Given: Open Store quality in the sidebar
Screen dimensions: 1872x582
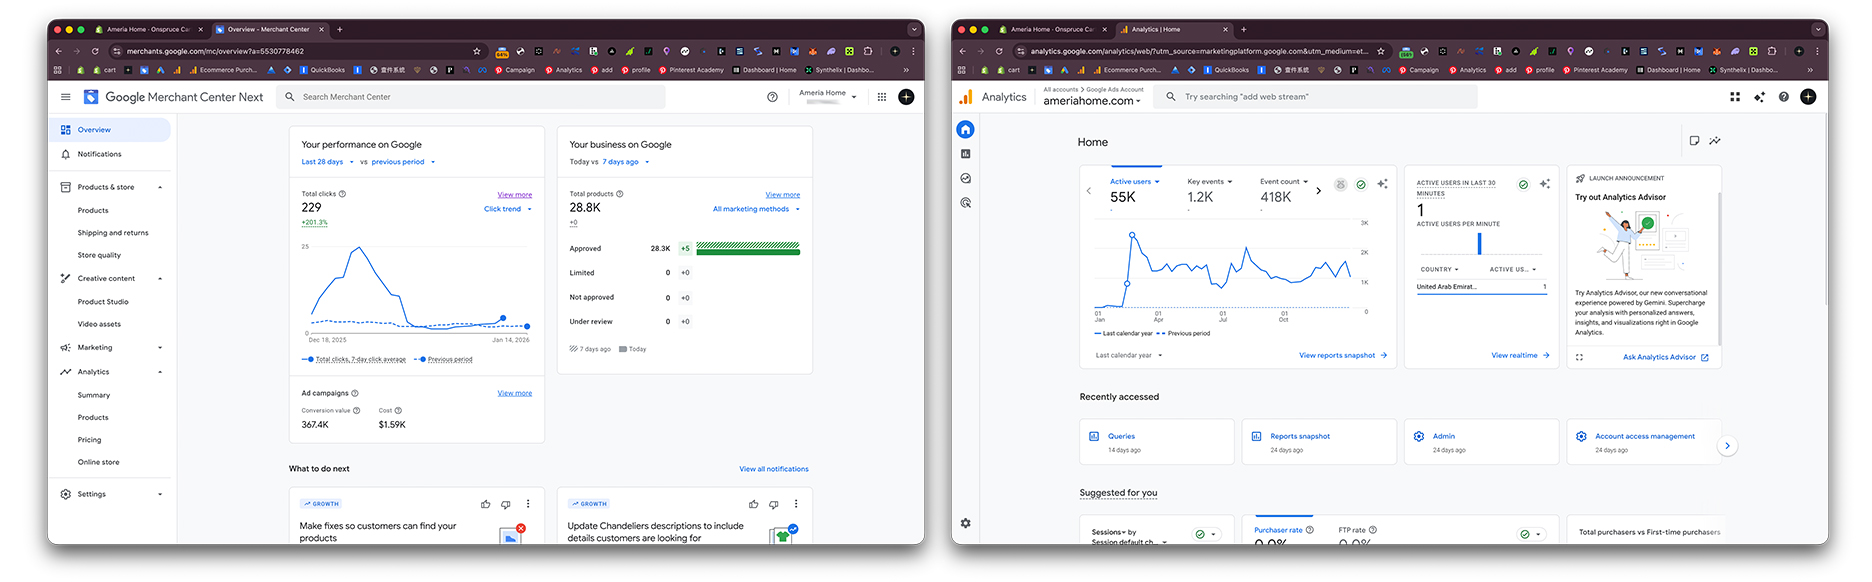Looking at the screenshot, I should 99,255.
